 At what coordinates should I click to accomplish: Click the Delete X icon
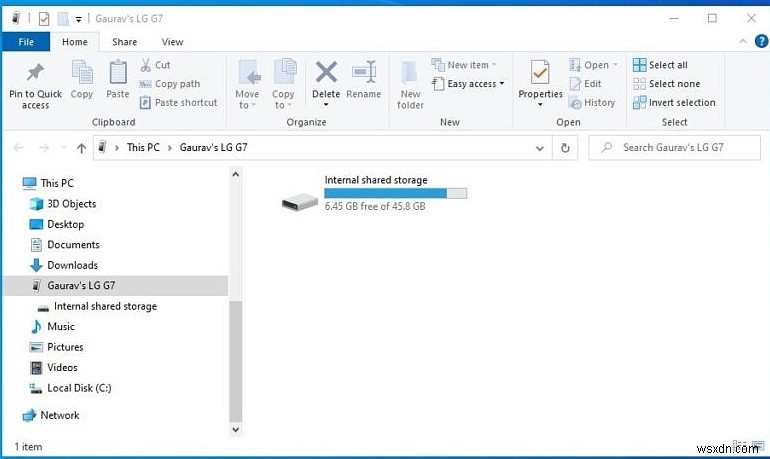(326, 72)
